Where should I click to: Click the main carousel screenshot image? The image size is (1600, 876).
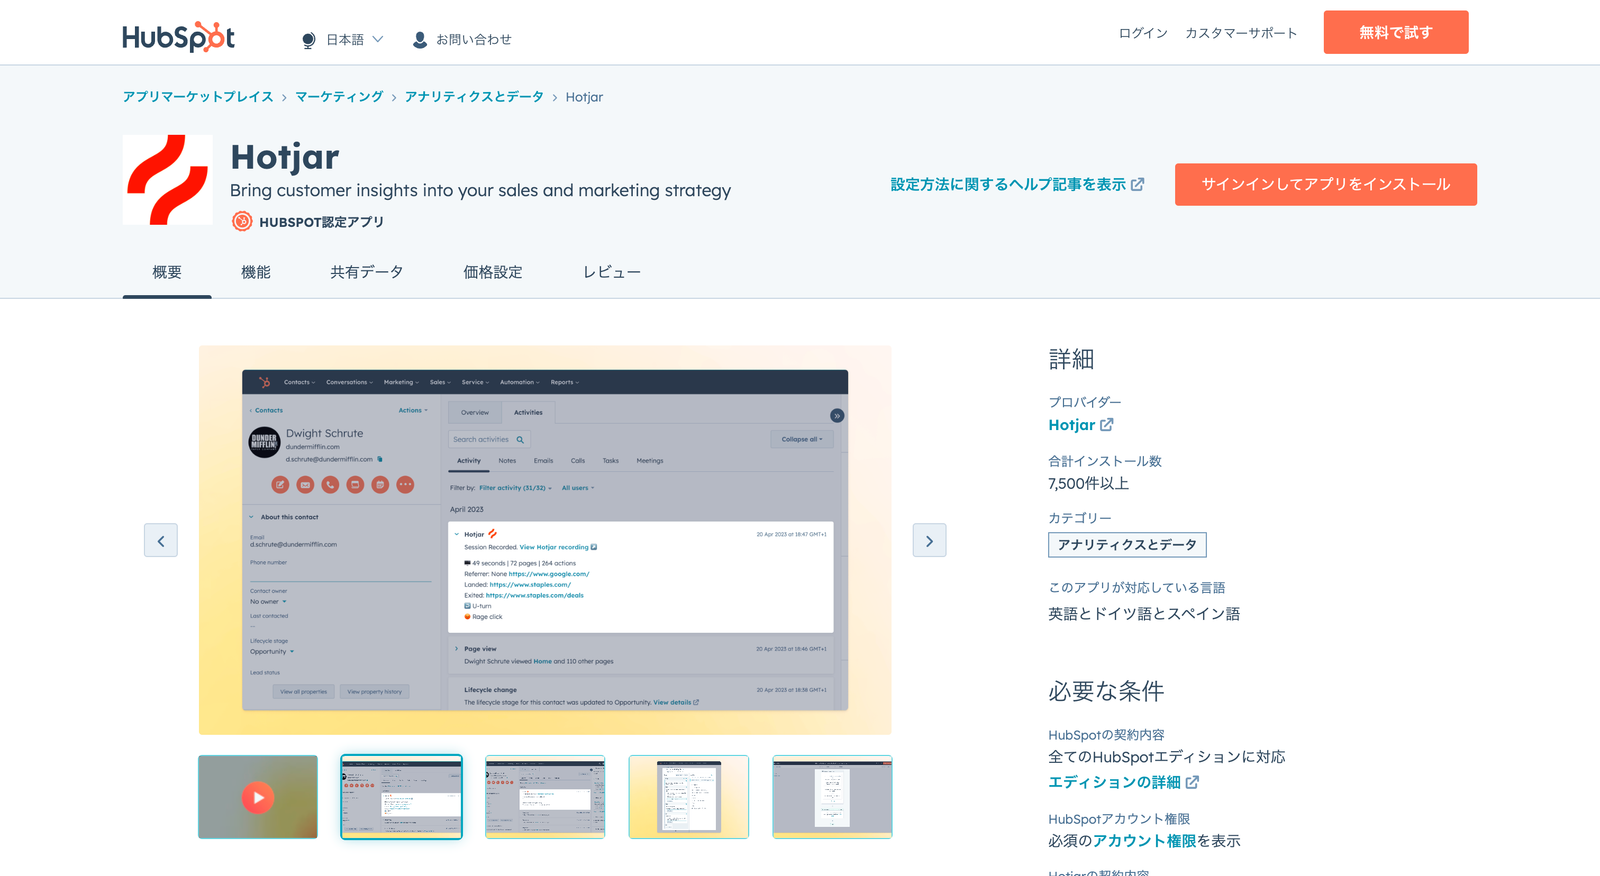coord(545,540)
